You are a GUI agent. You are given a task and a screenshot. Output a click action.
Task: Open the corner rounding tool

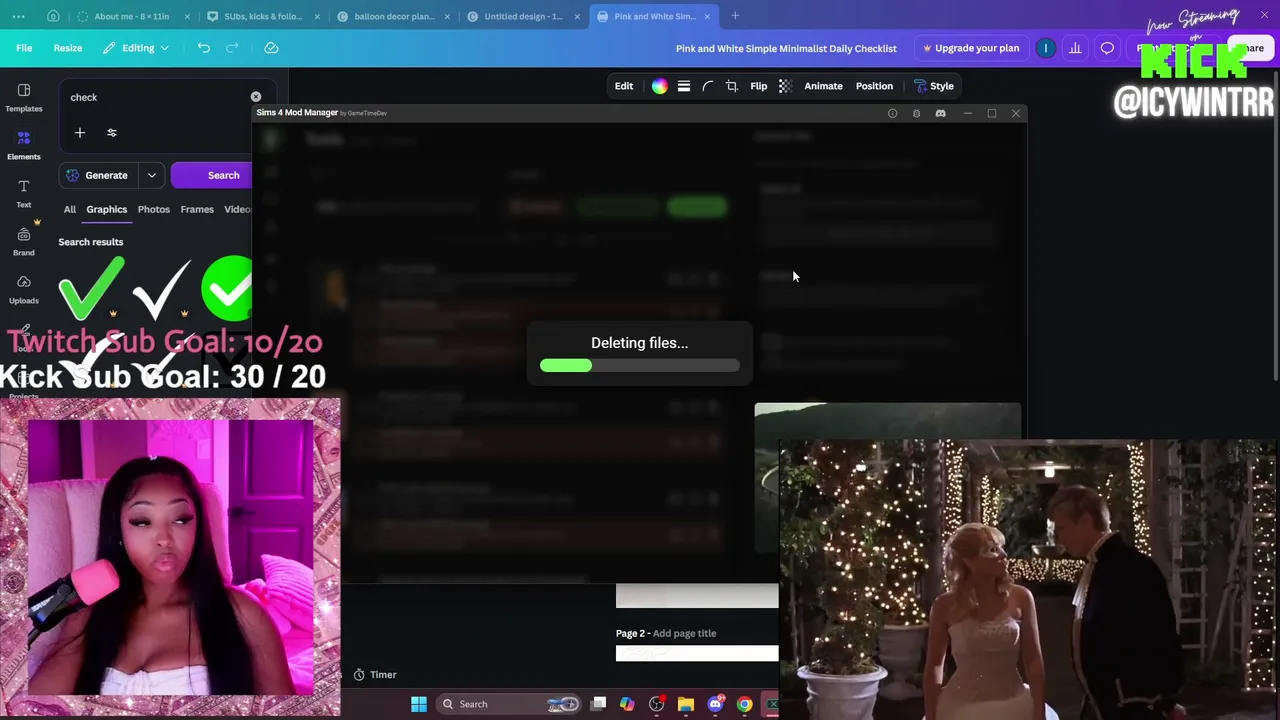click(x=708, y=86)
